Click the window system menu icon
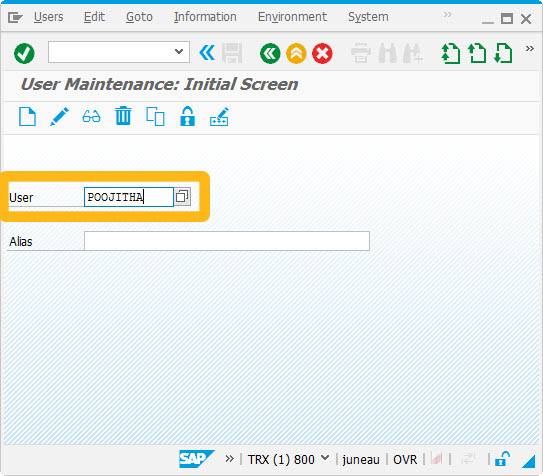 pos(15,17)
